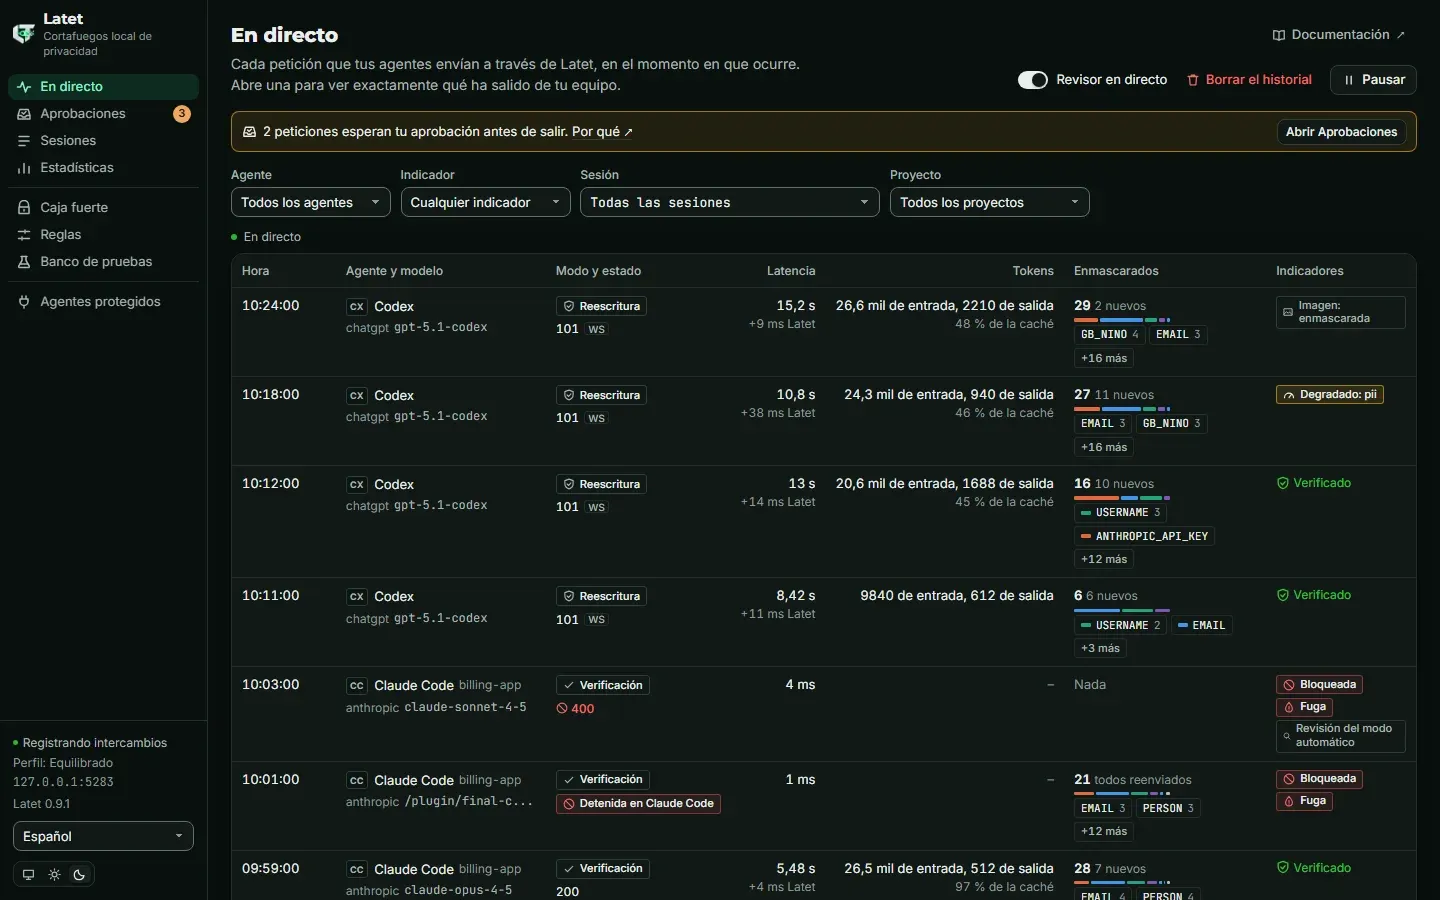Expand the Sesión dropdown Todas las sesiones

coord(729,202)
